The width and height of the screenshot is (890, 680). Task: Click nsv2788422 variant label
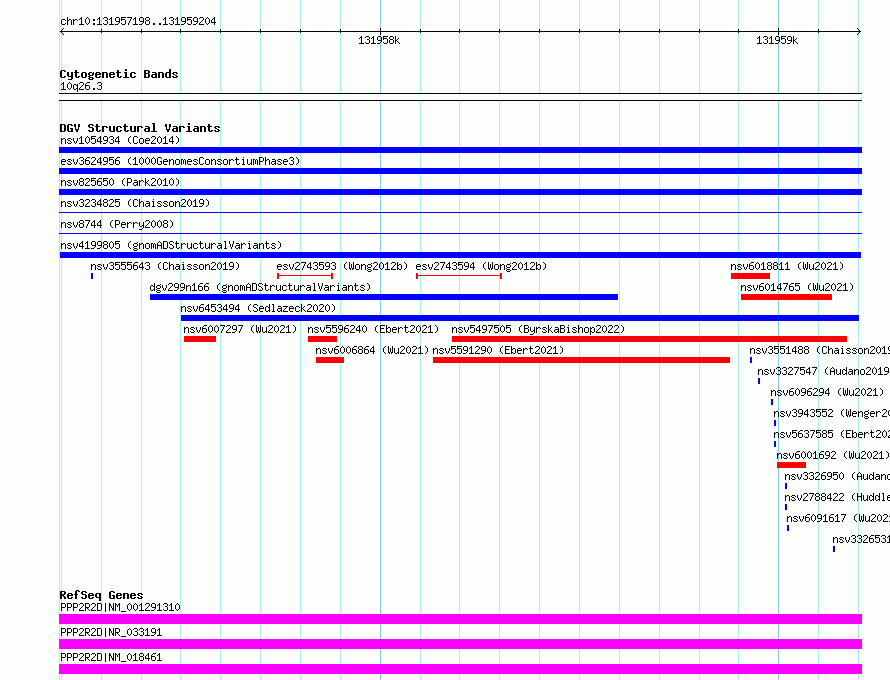[x=837, y=497]
